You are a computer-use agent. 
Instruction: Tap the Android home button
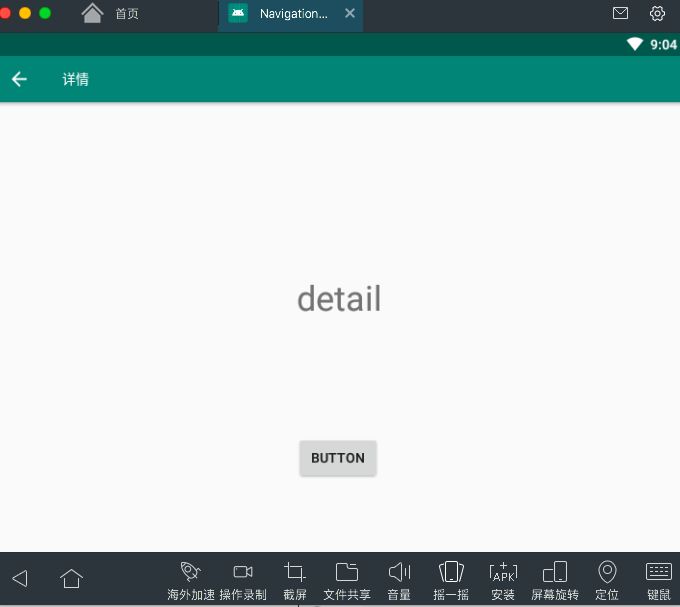pyautogui.click(x=71, y=578)
